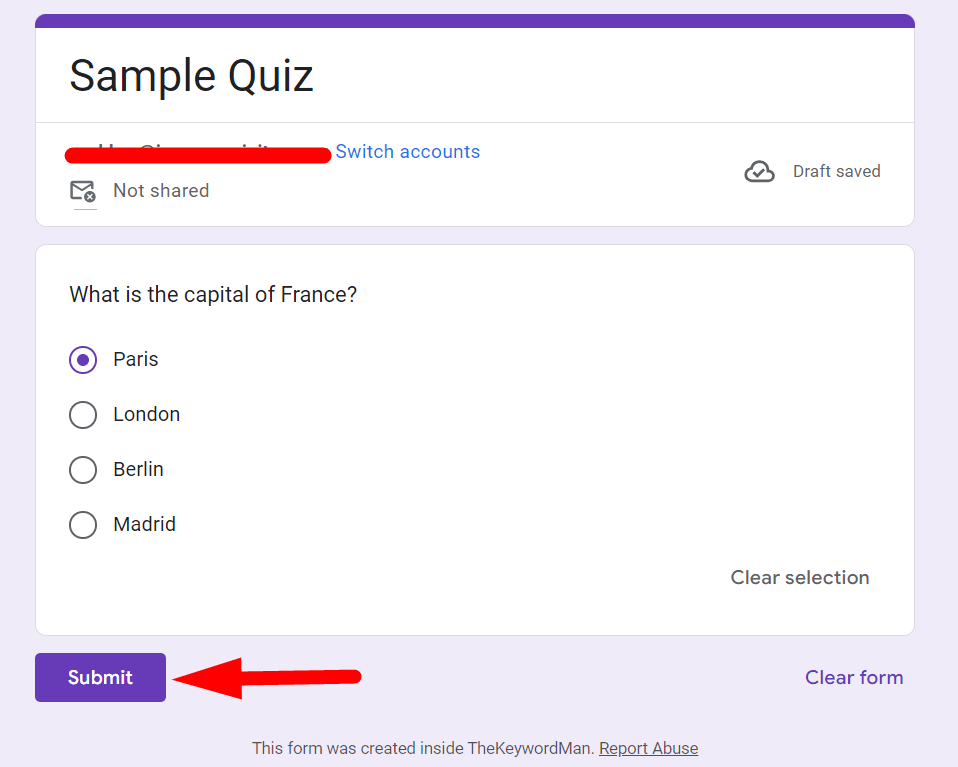This screenshot has width=958, height=767.
Task: Report Abuse on this form
Action: 647,748
